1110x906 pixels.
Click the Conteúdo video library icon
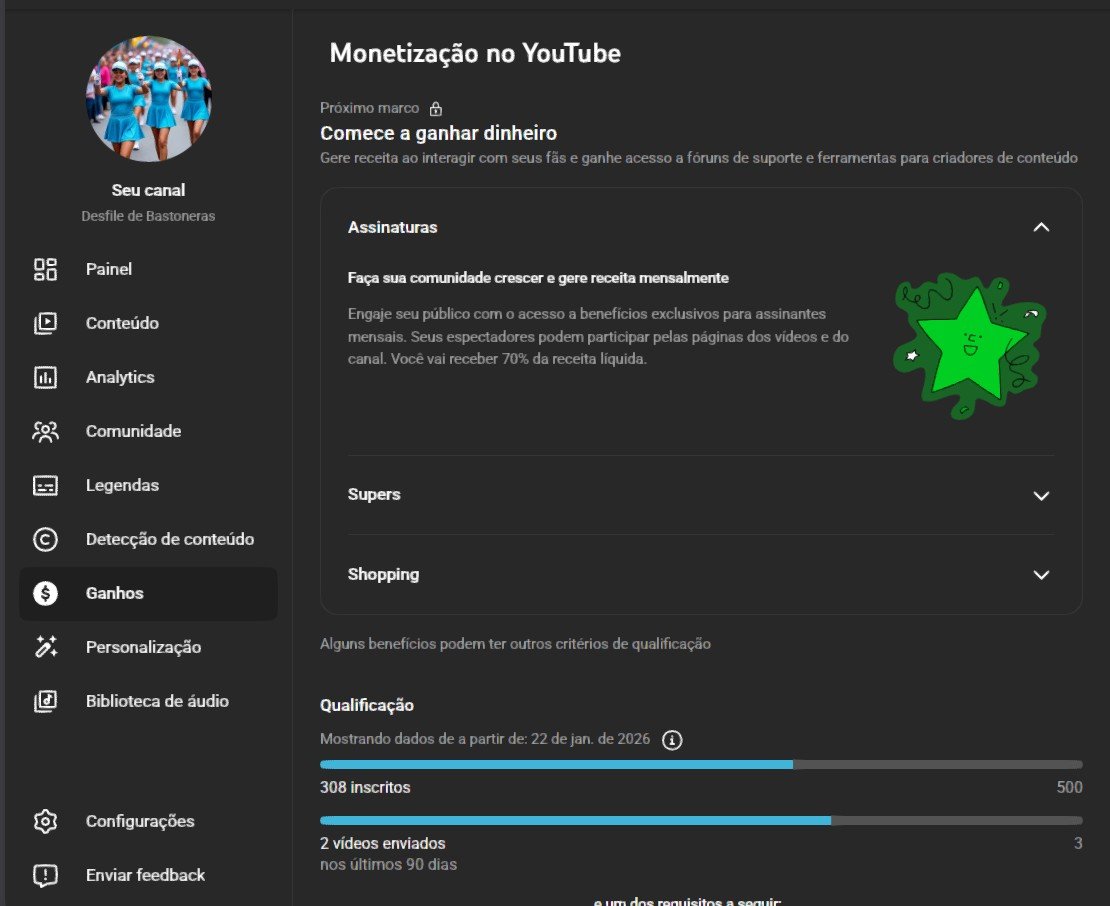pos(45,323)
